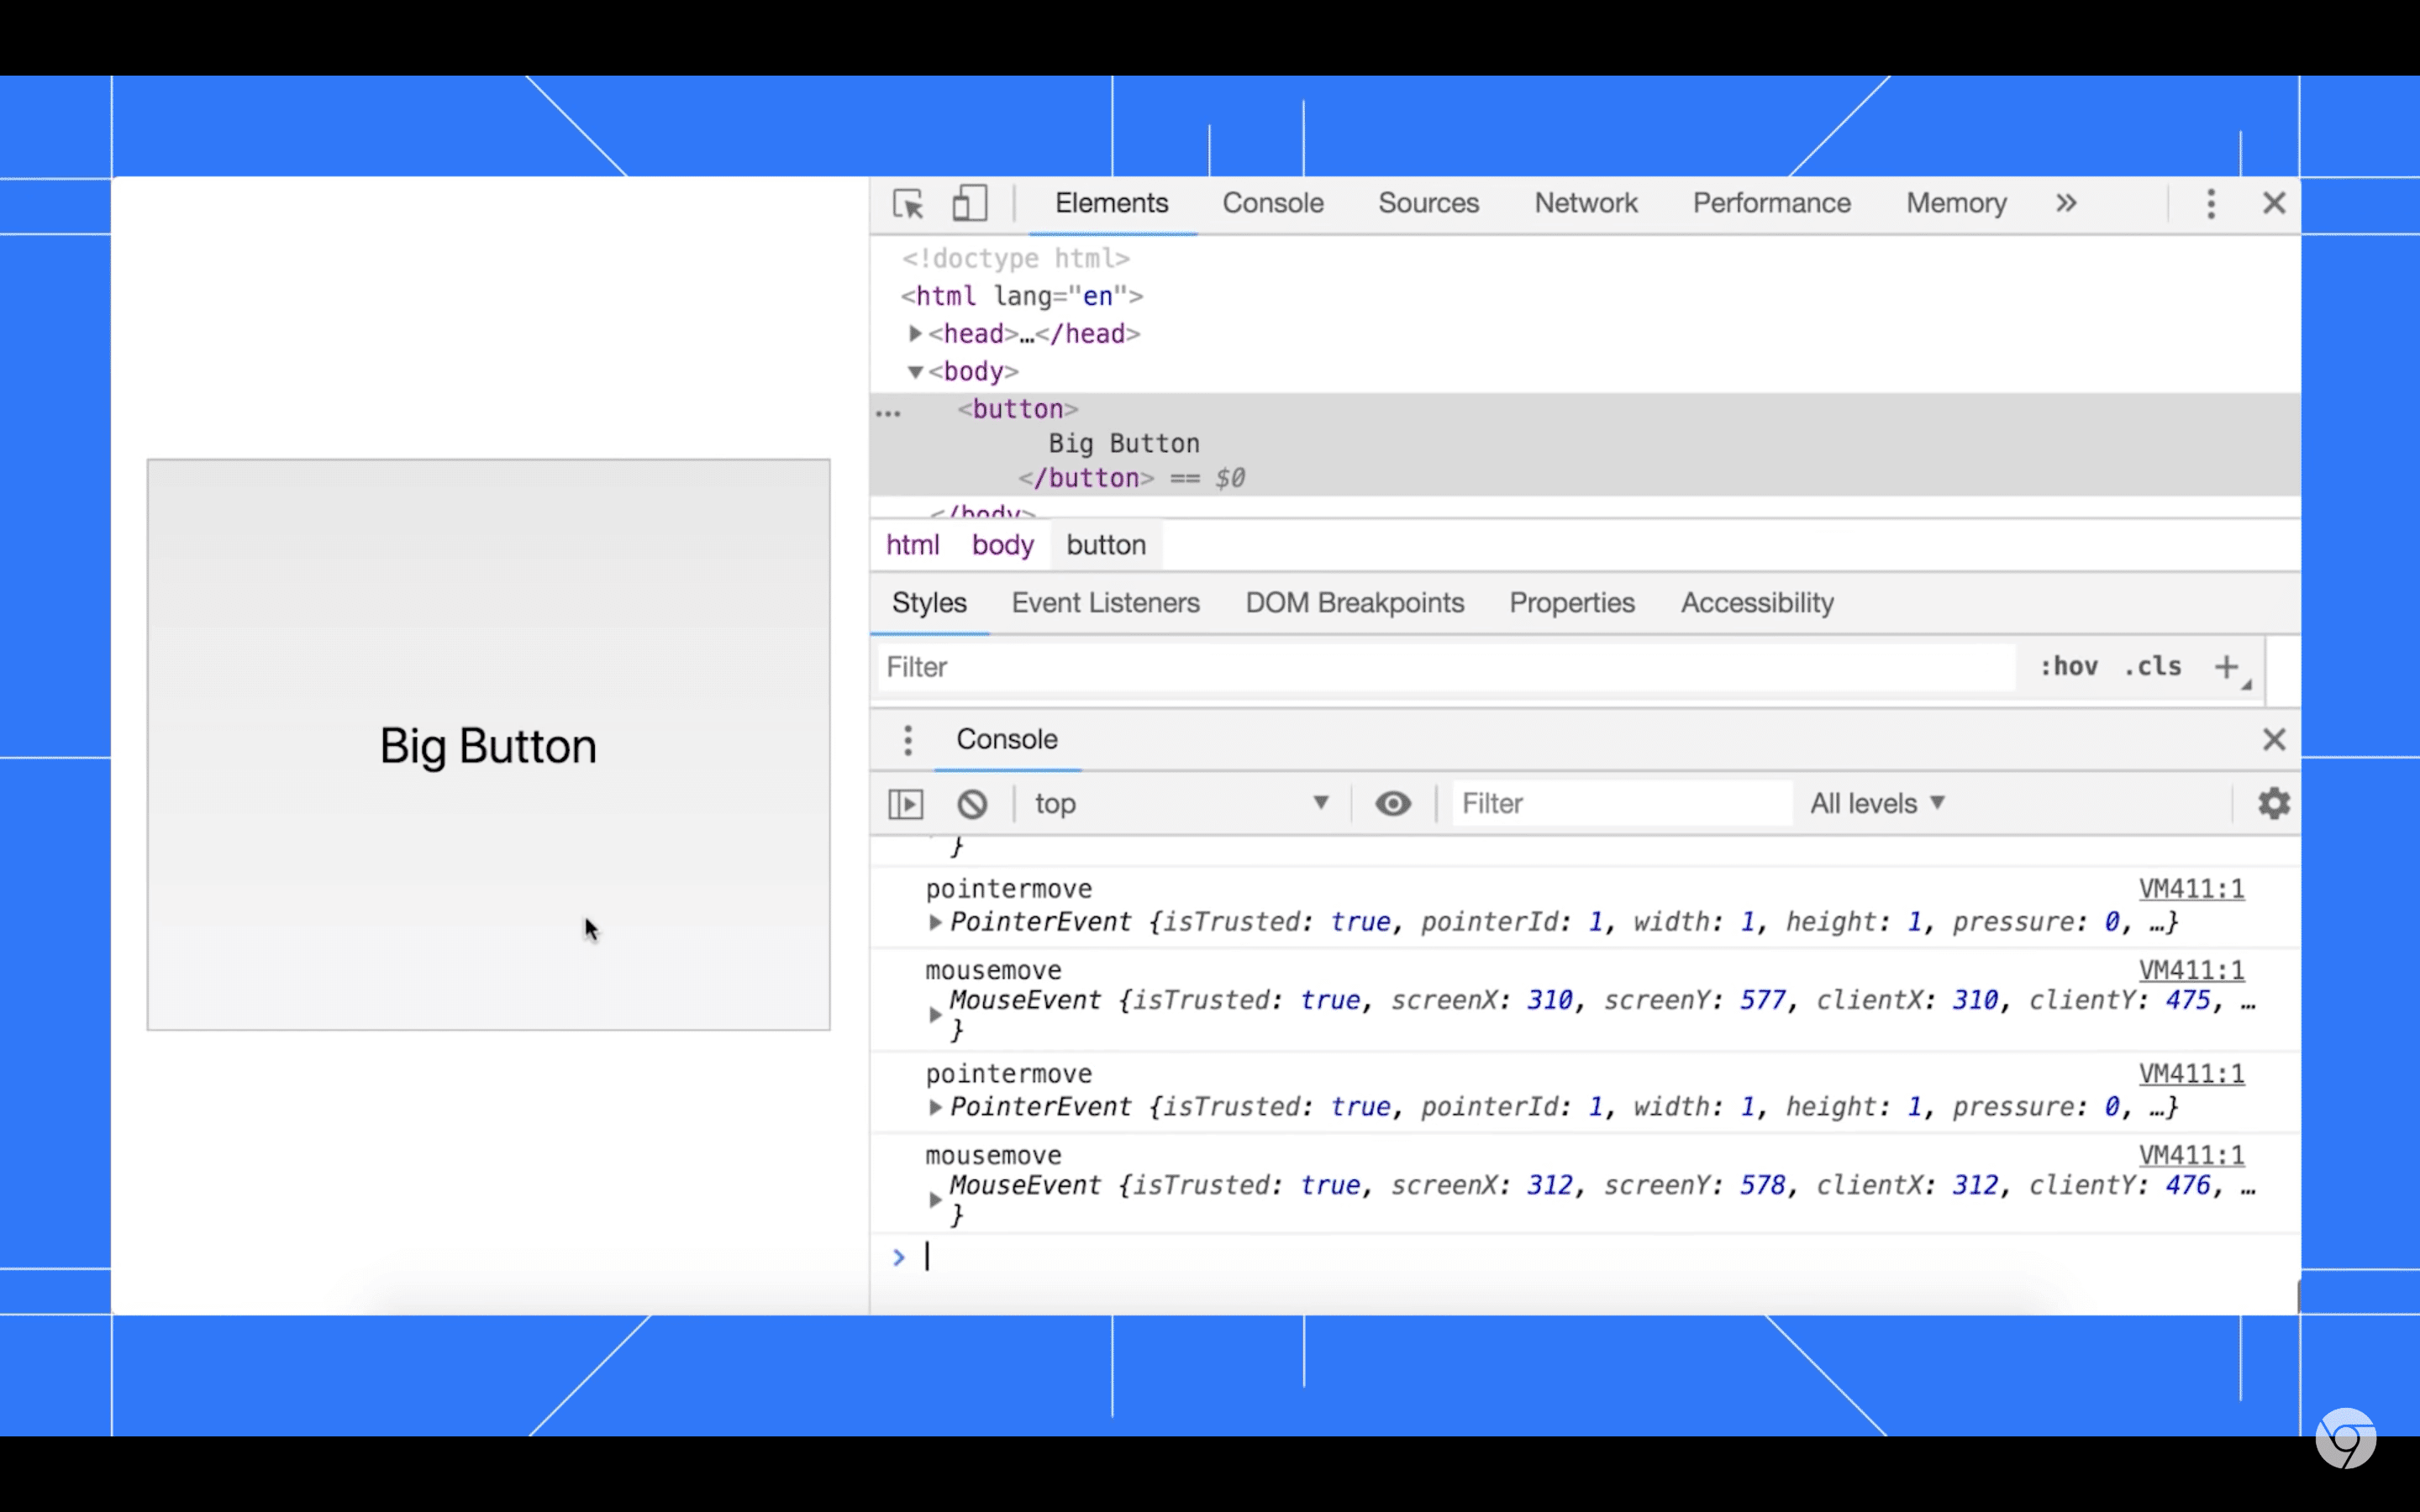2420x1512 pixels.
Task: Select the Console tab in DevTools
Action: click(x=1272, y=202)
